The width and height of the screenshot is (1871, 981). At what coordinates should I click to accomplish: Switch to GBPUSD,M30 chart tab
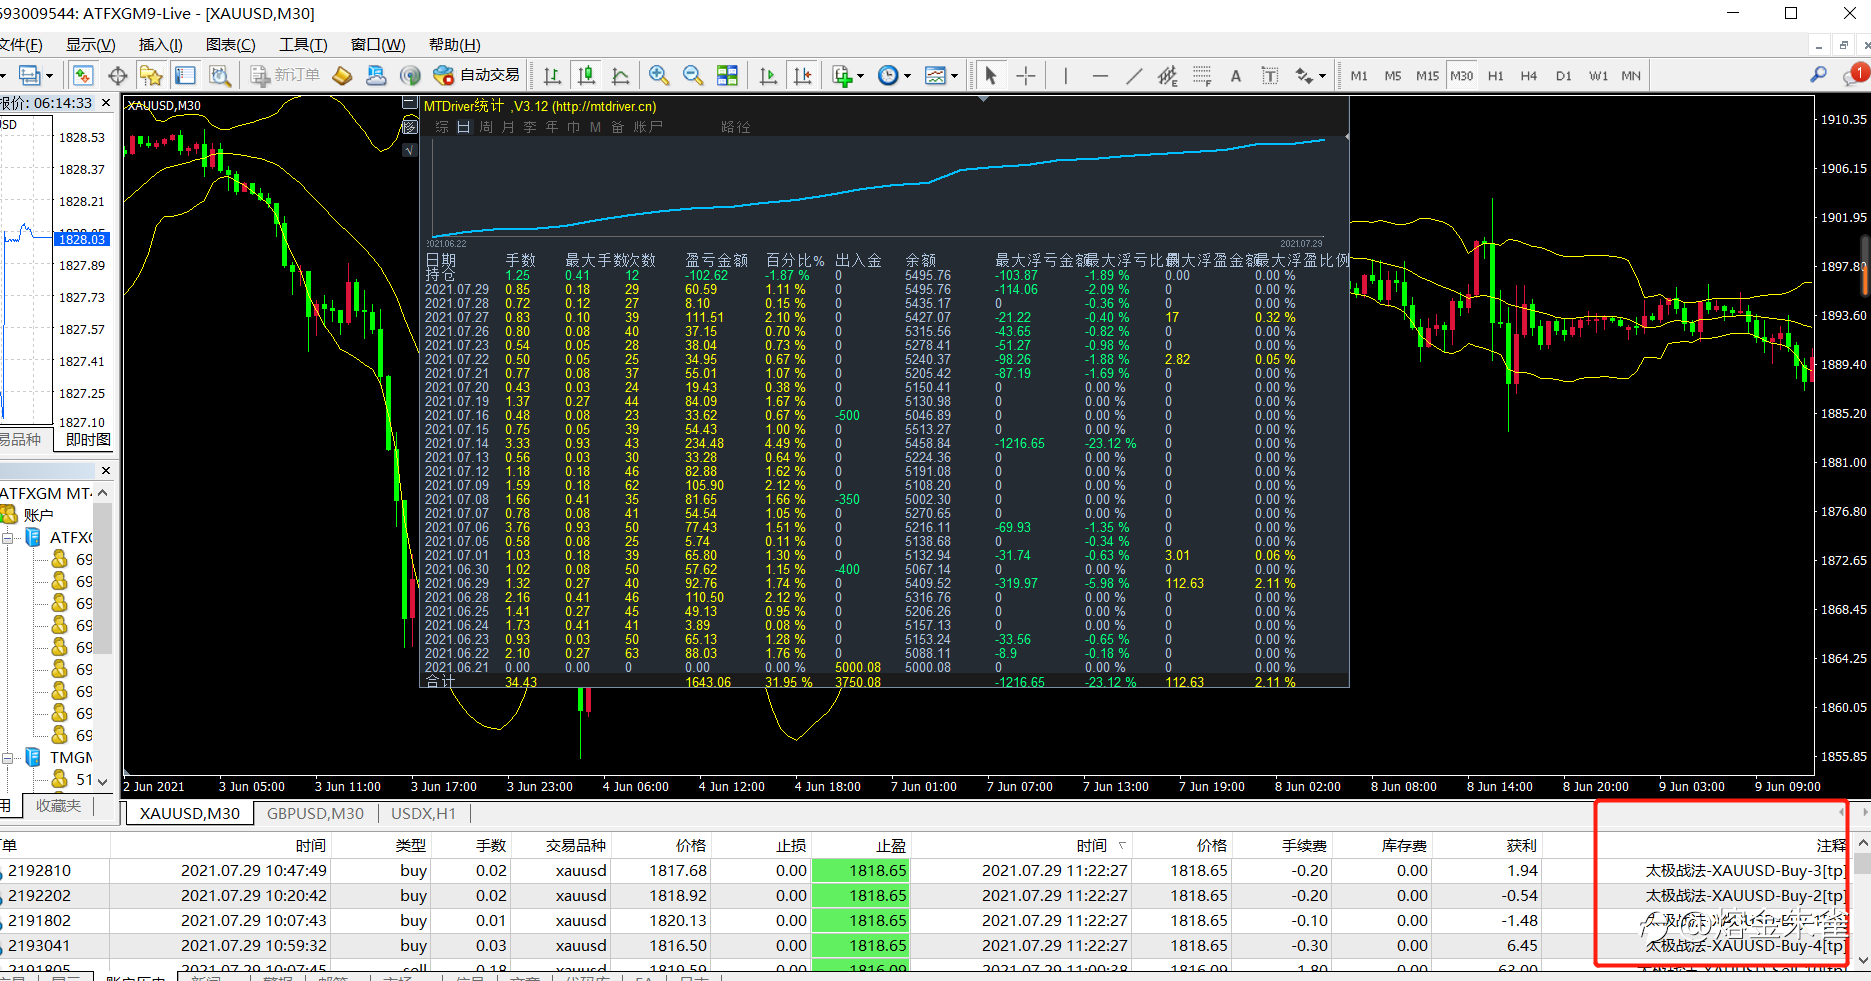point(315,814)
